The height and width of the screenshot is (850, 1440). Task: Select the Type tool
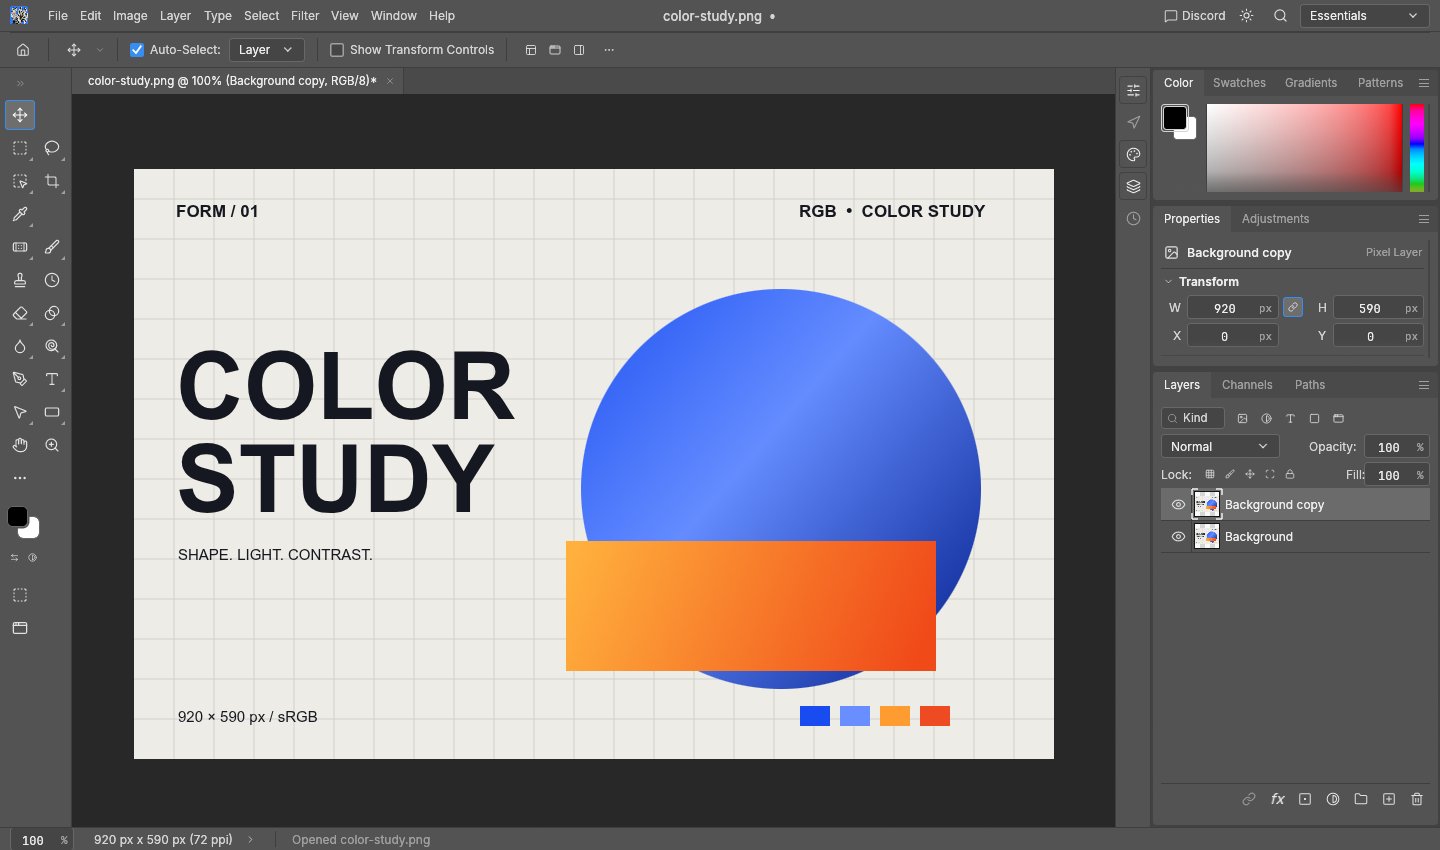pos(52,379)
